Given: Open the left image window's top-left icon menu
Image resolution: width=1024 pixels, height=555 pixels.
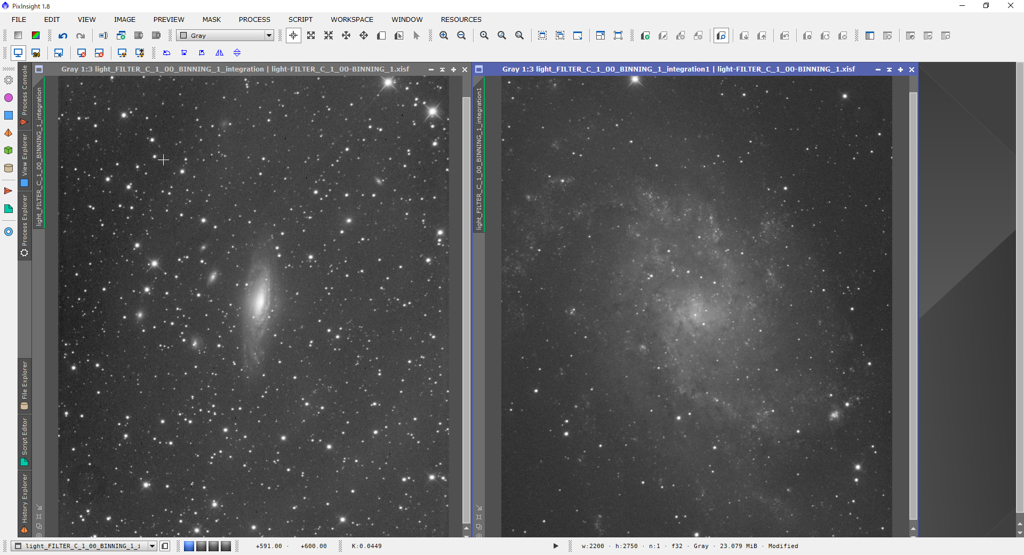Looking at the screenshot, I should tap(39, 69).
